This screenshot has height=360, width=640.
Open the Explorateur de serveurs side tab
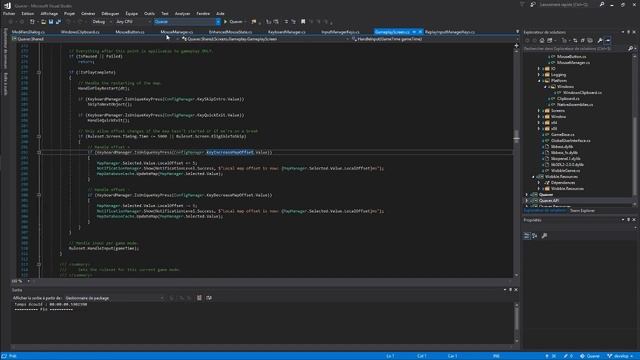5,48
